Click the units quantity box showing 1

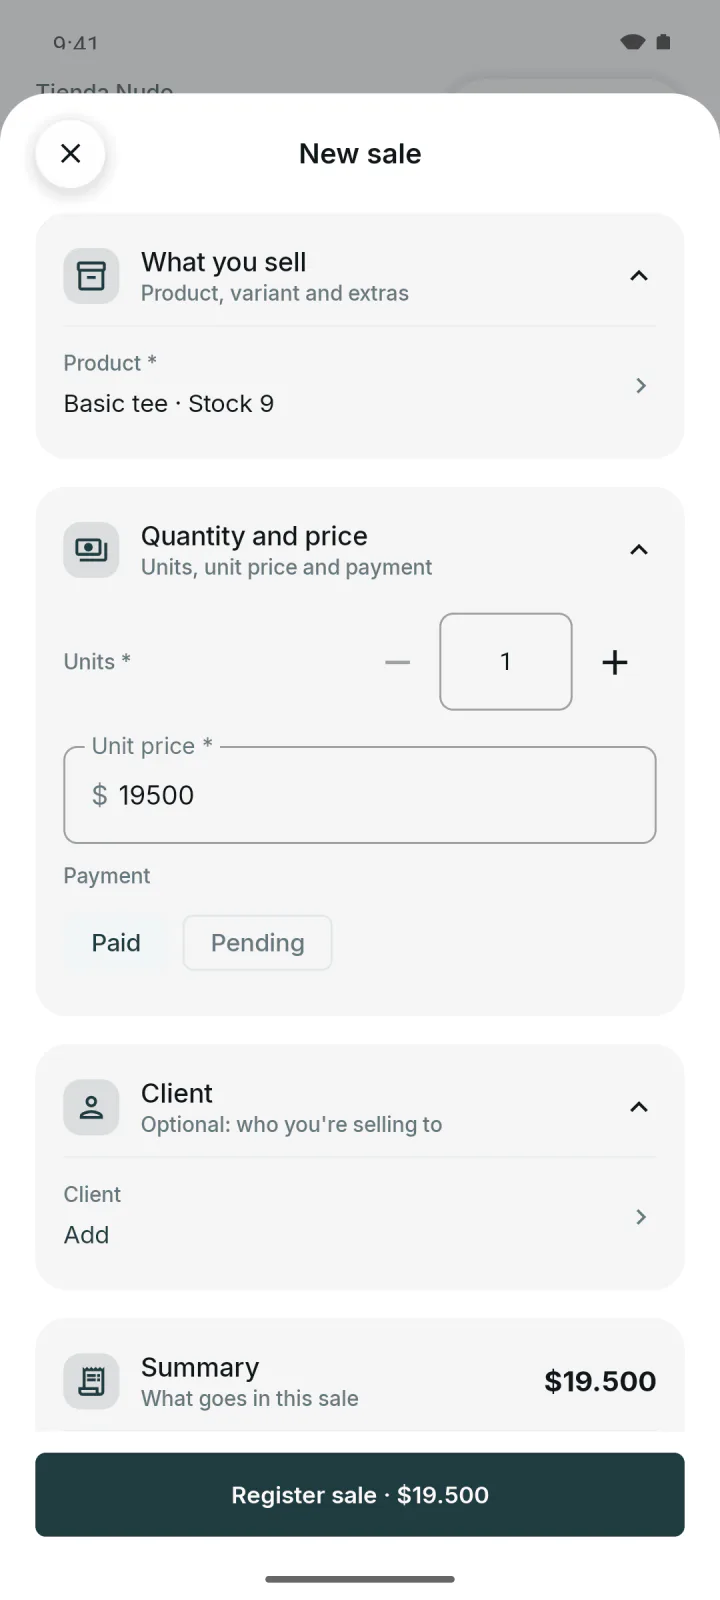point(506,662)
